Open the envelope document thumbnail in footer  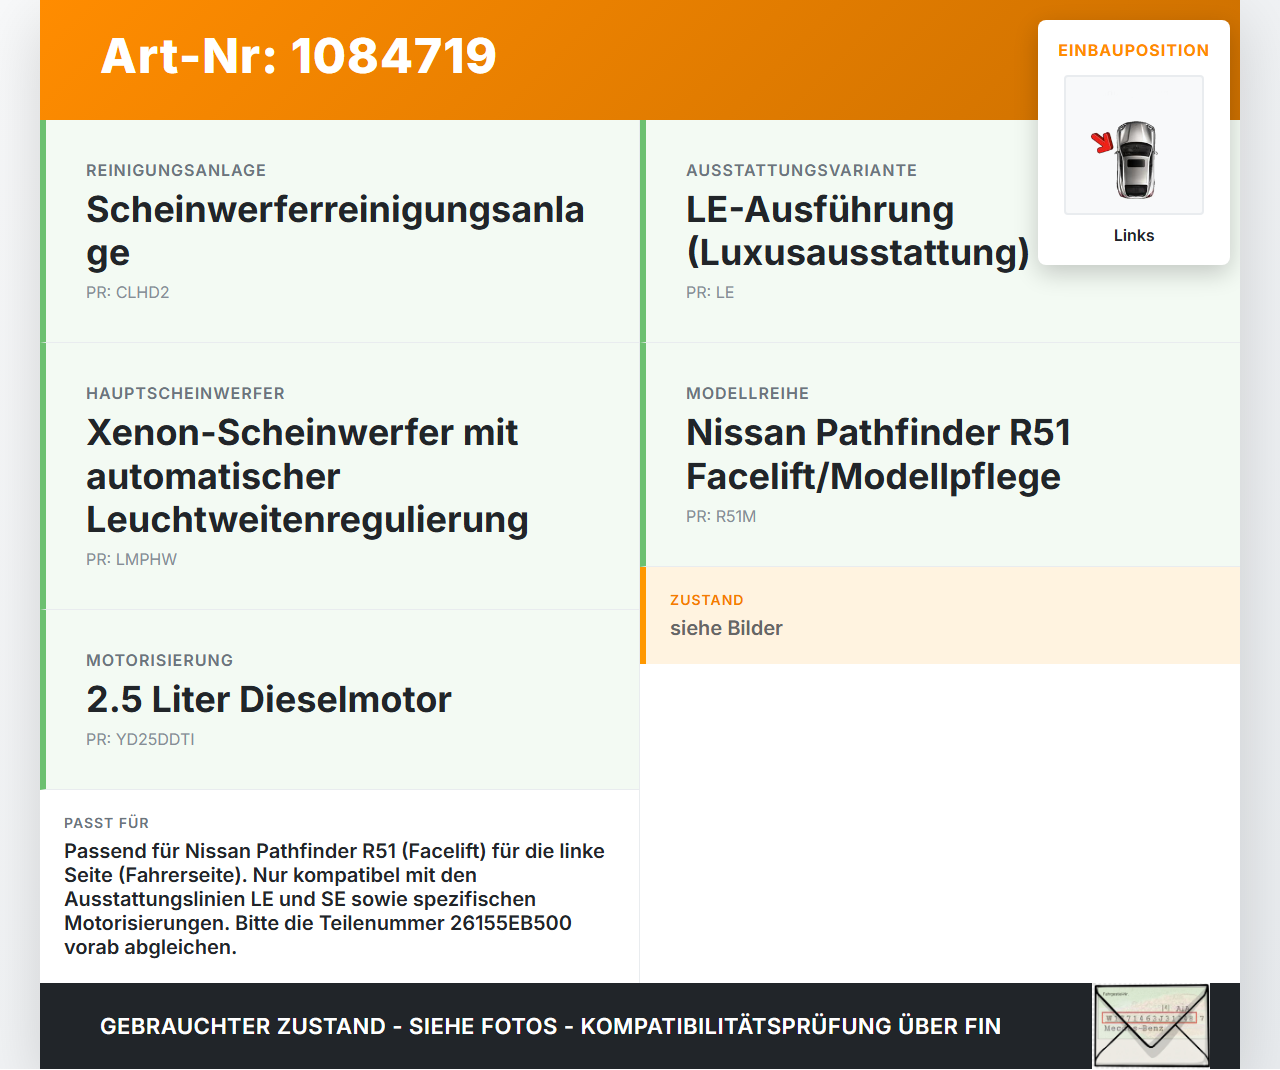click(x=1151, y=1026)
